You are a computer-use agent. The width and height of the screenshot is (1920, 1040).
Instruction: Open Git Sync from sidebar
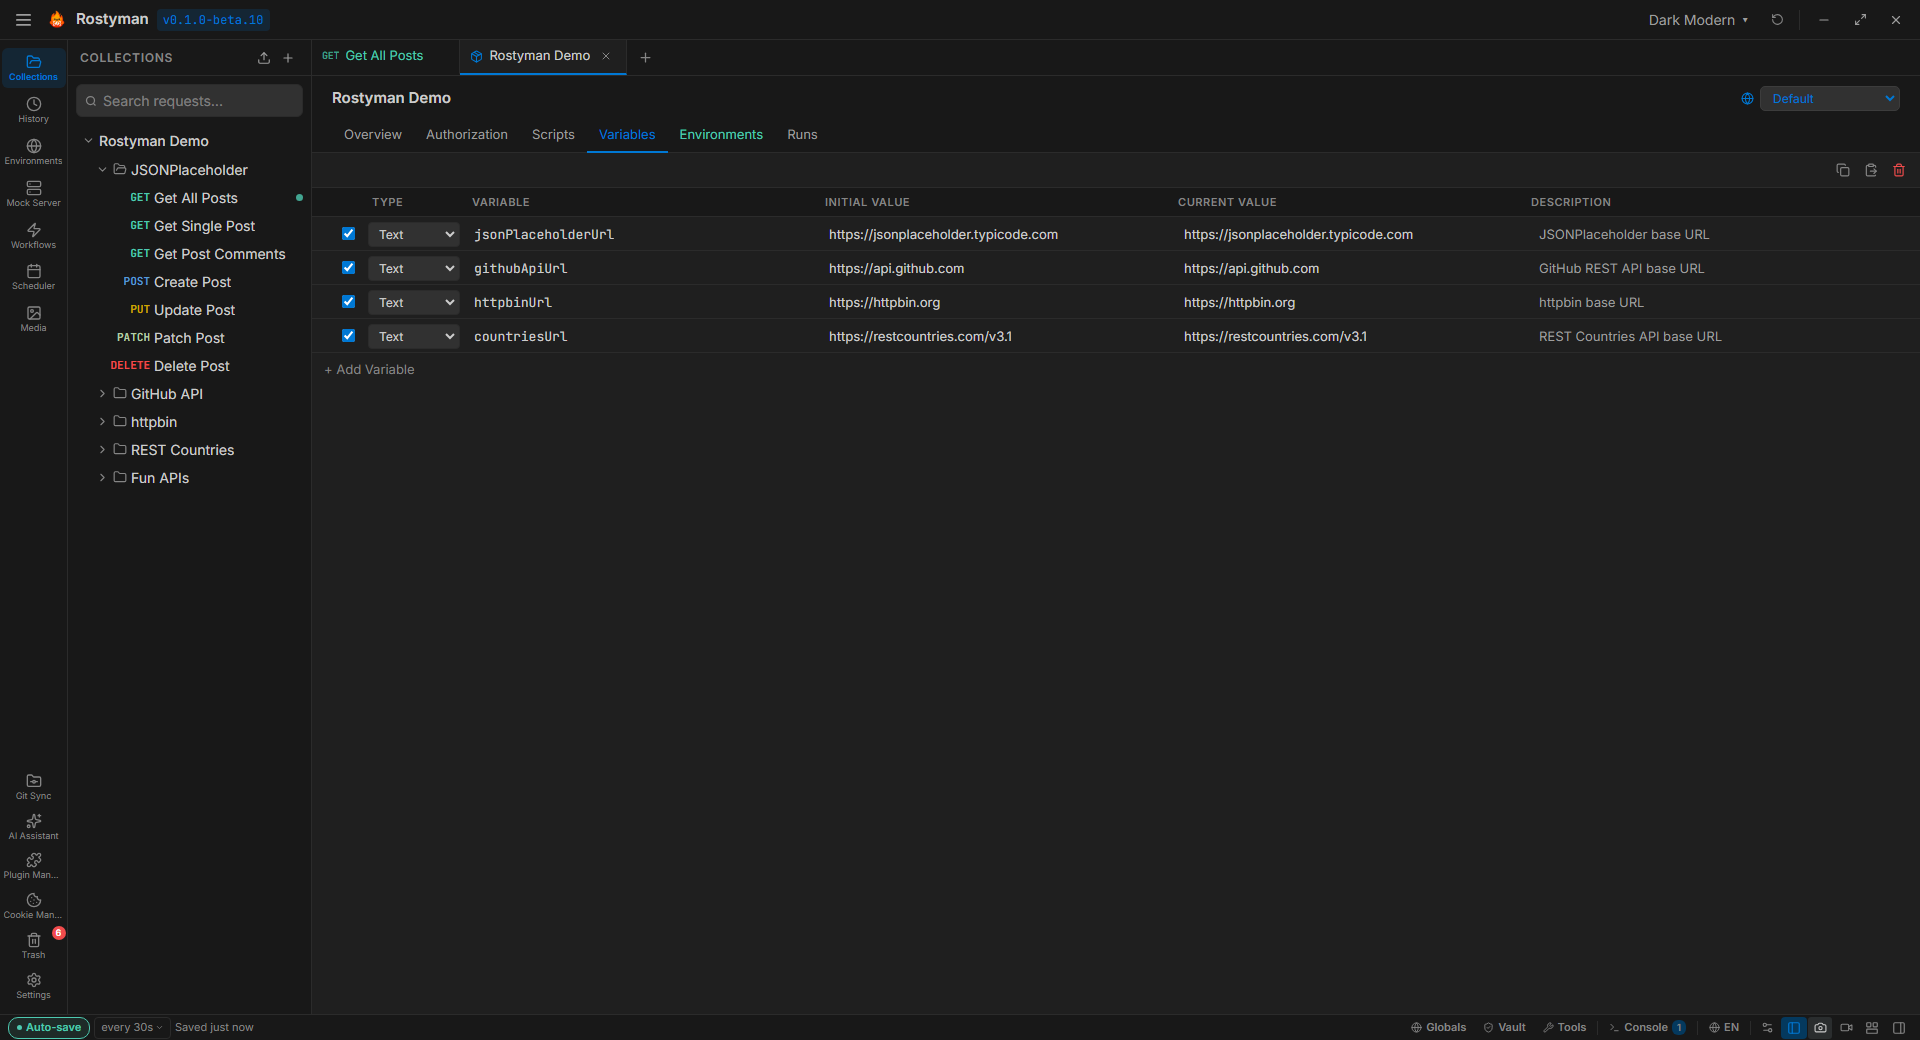pyautogui.click(x=33, y=786)
